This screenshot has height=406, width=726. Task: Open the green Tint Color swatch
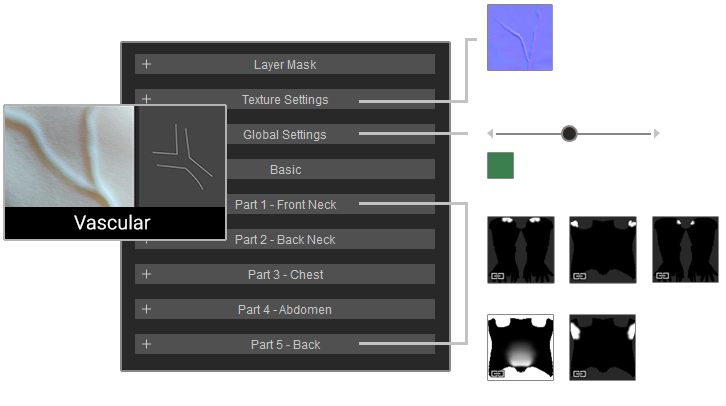click(500, 165)
